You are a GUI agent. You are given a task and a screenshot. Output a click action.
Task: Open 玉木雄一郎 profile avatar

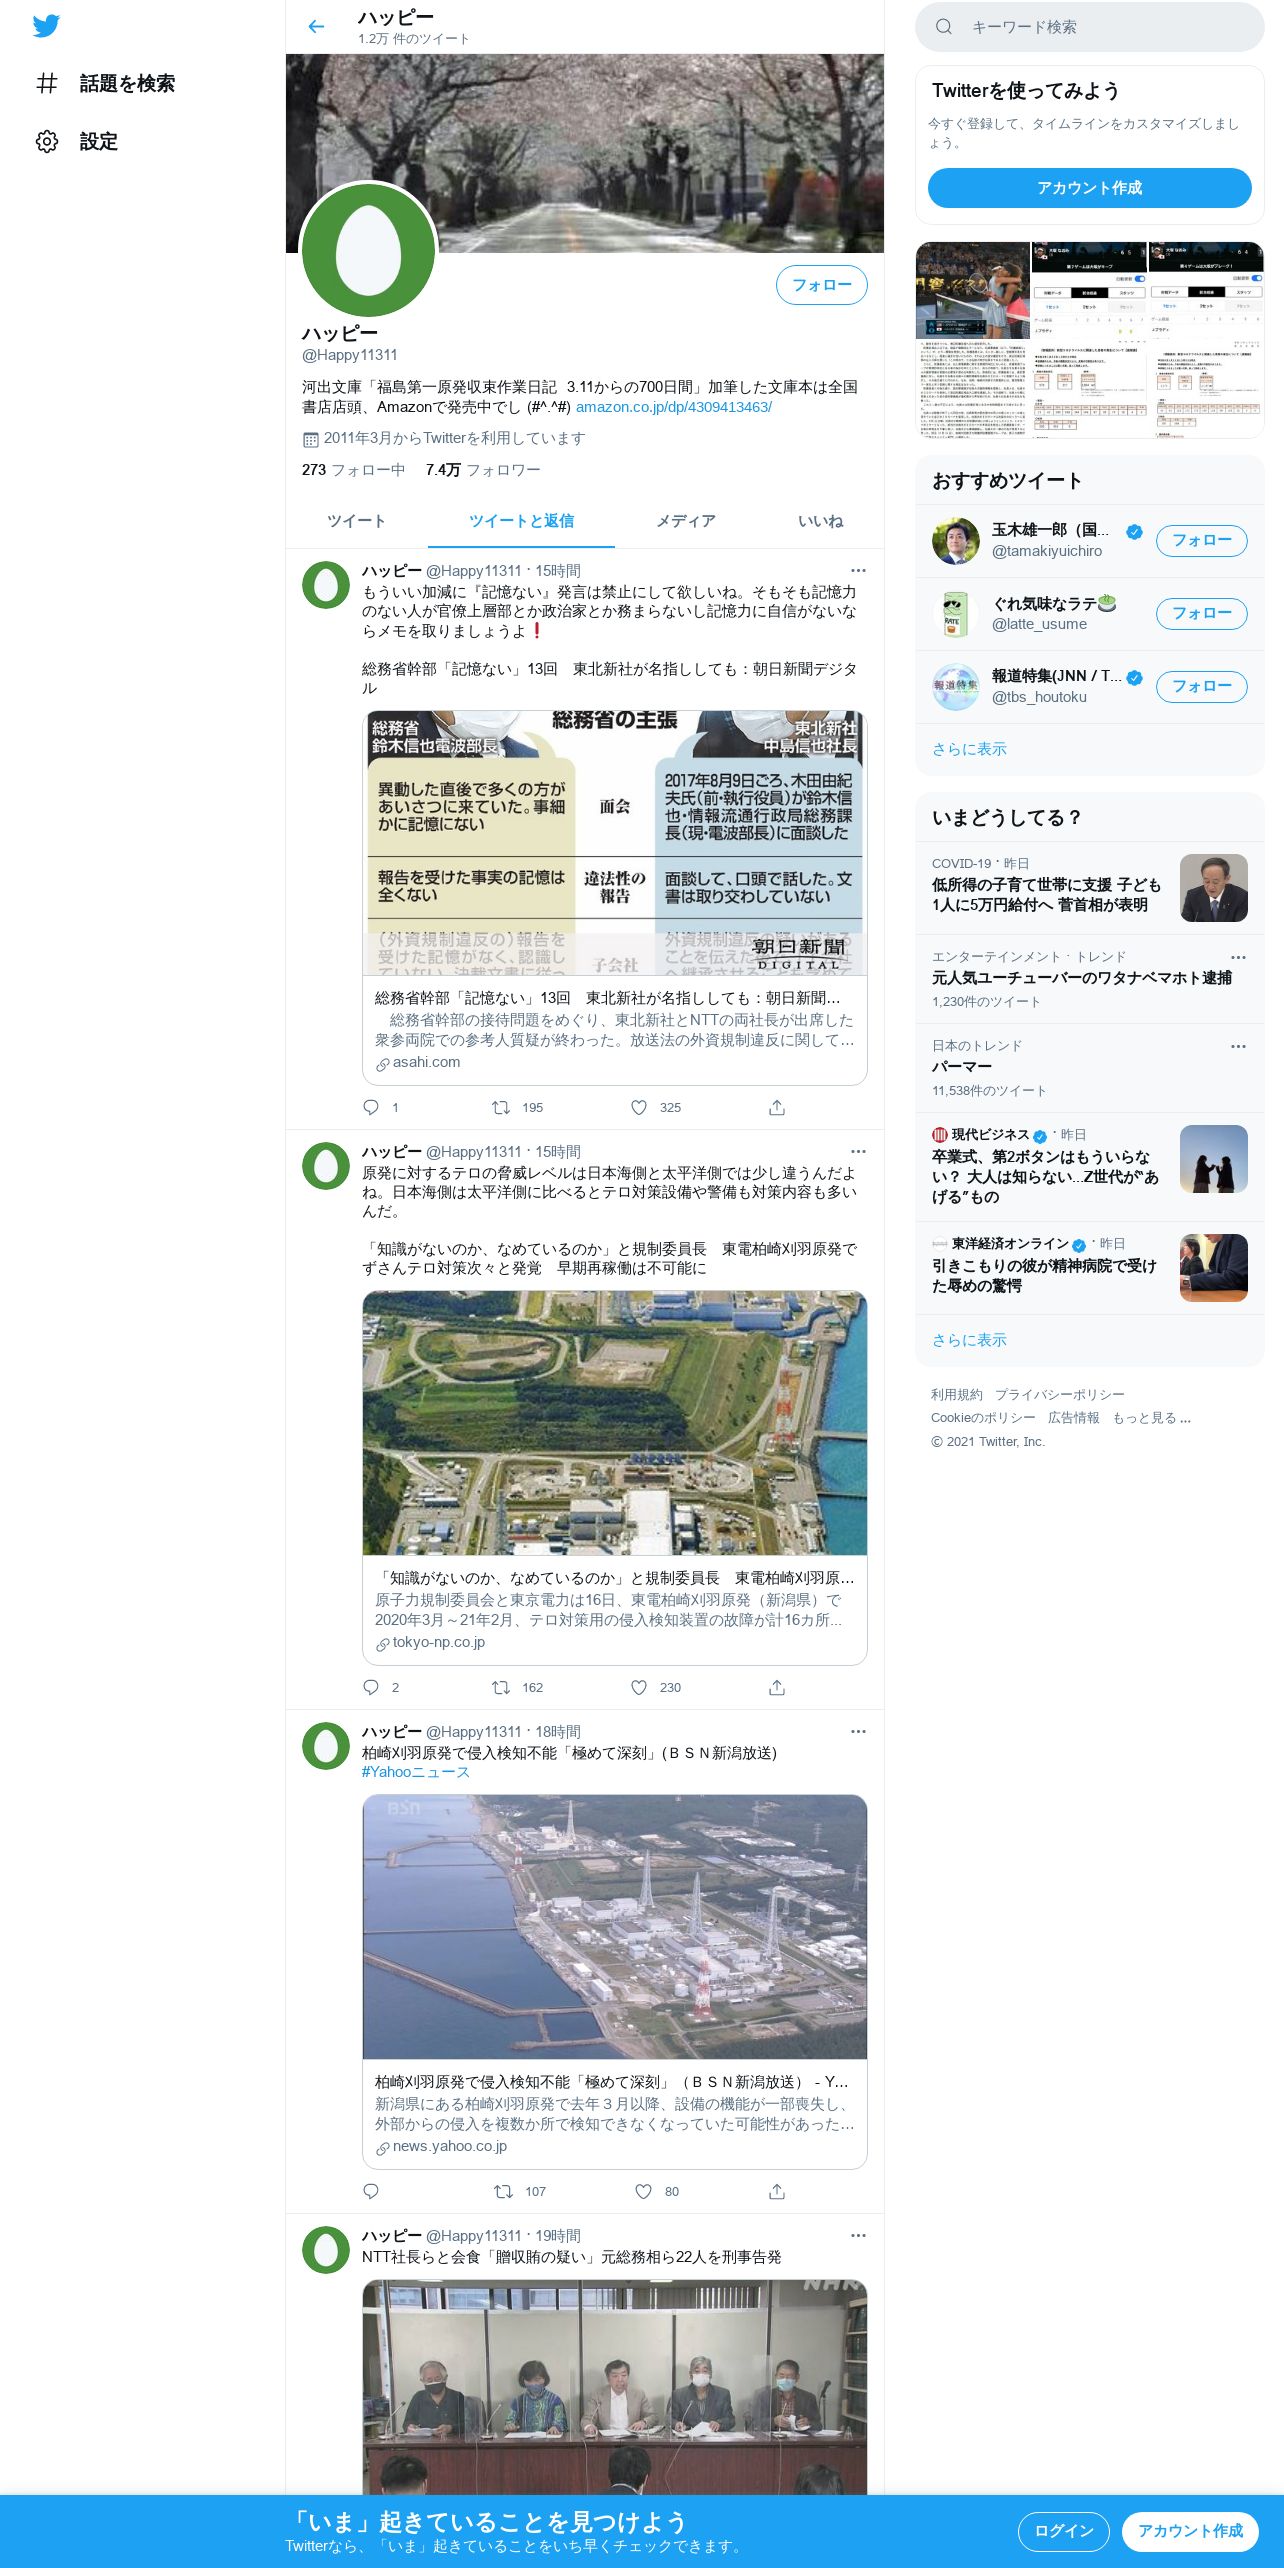pos(956,541)
